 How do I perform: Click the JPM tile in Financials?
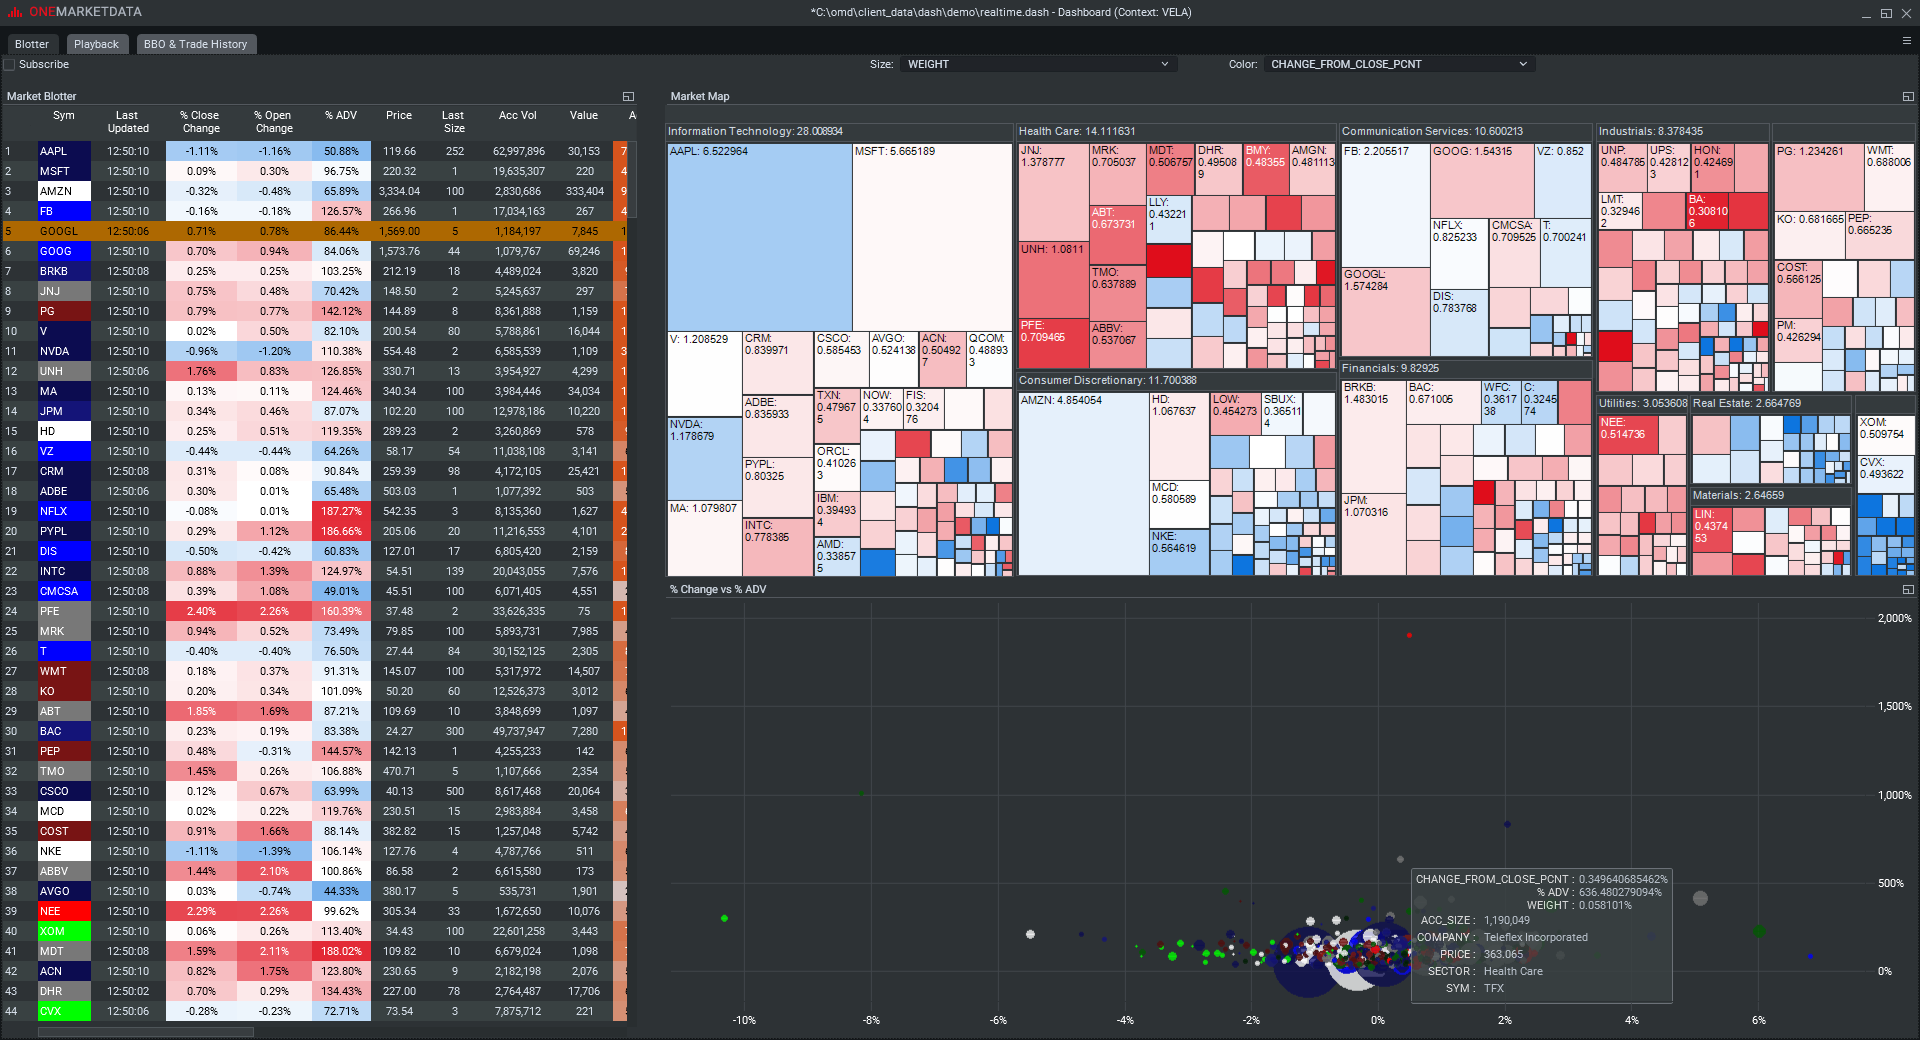click(1373, 533)
